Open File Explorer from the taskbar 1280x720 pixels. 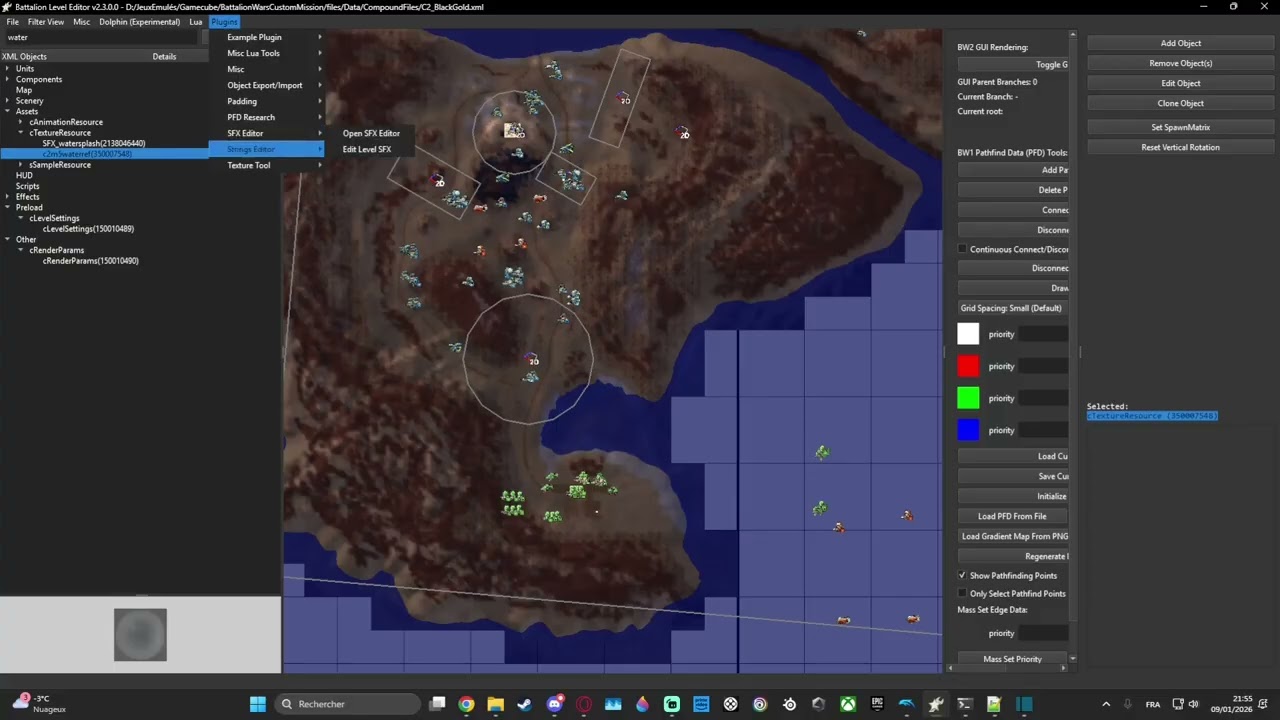click(x=496, y=704)
